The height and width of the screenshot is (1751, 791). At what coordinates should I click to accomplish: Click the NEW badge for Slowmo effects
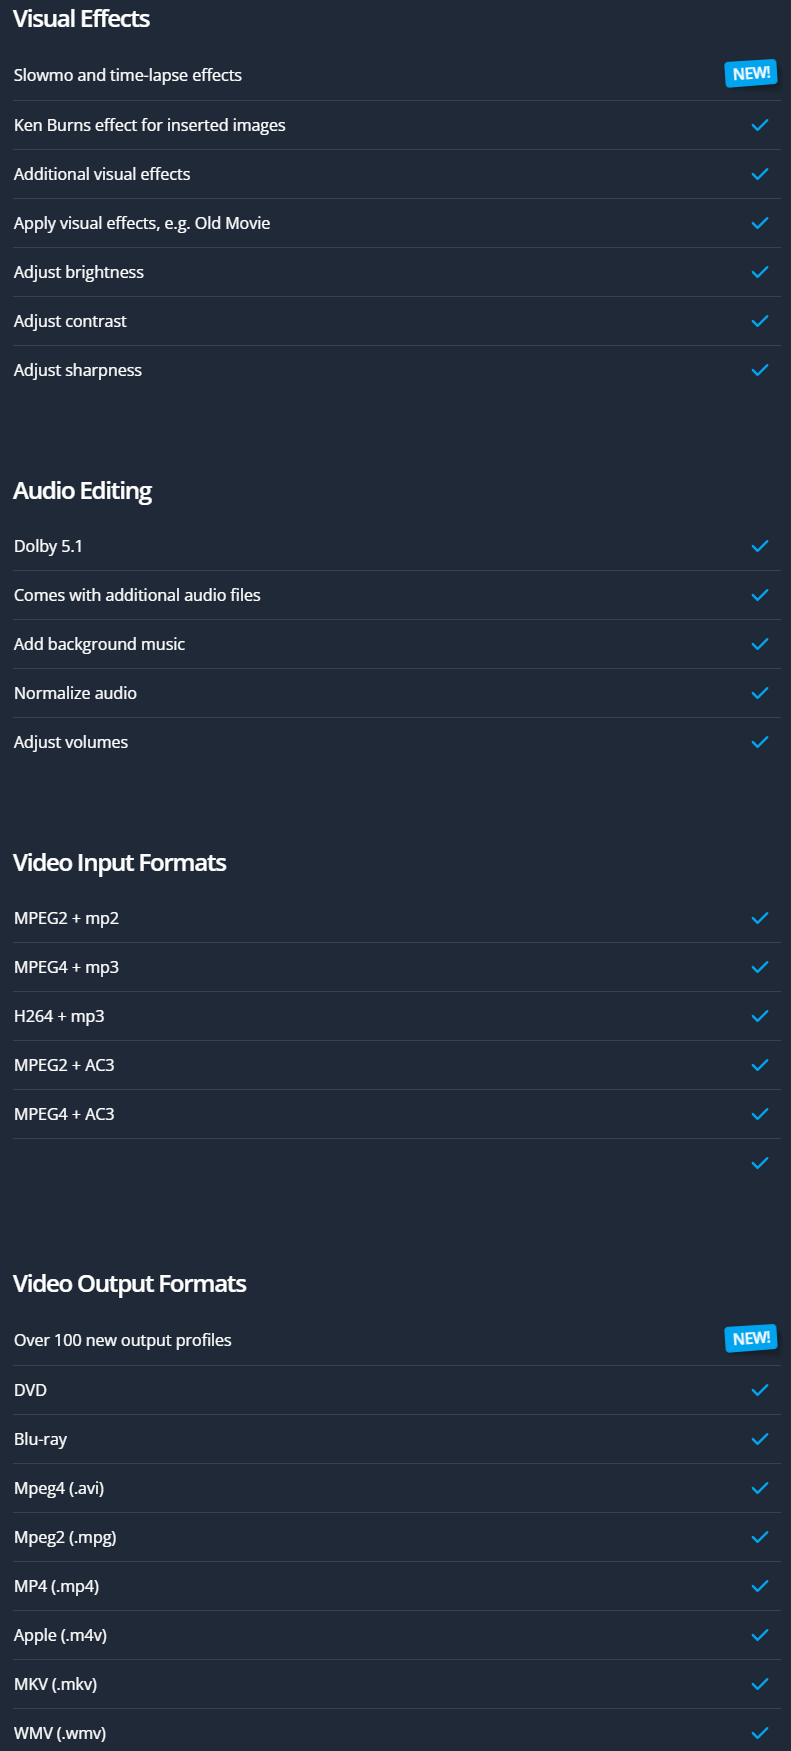(750, 74)
